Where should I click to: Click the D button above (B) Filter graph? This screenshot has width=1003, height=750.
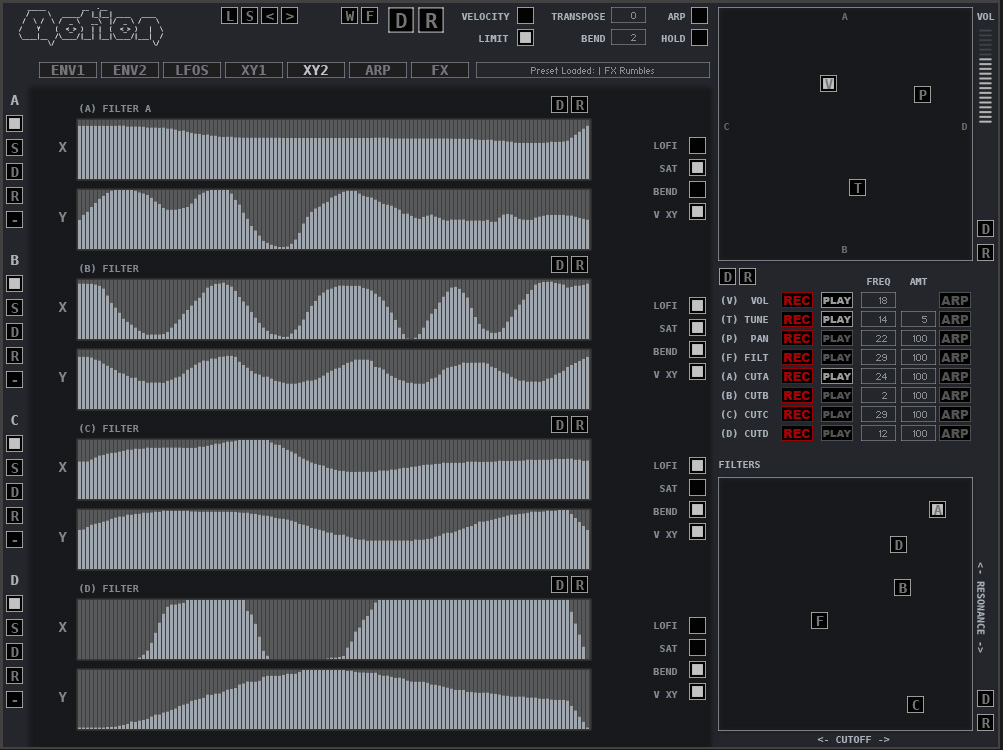tap(560, 265)
